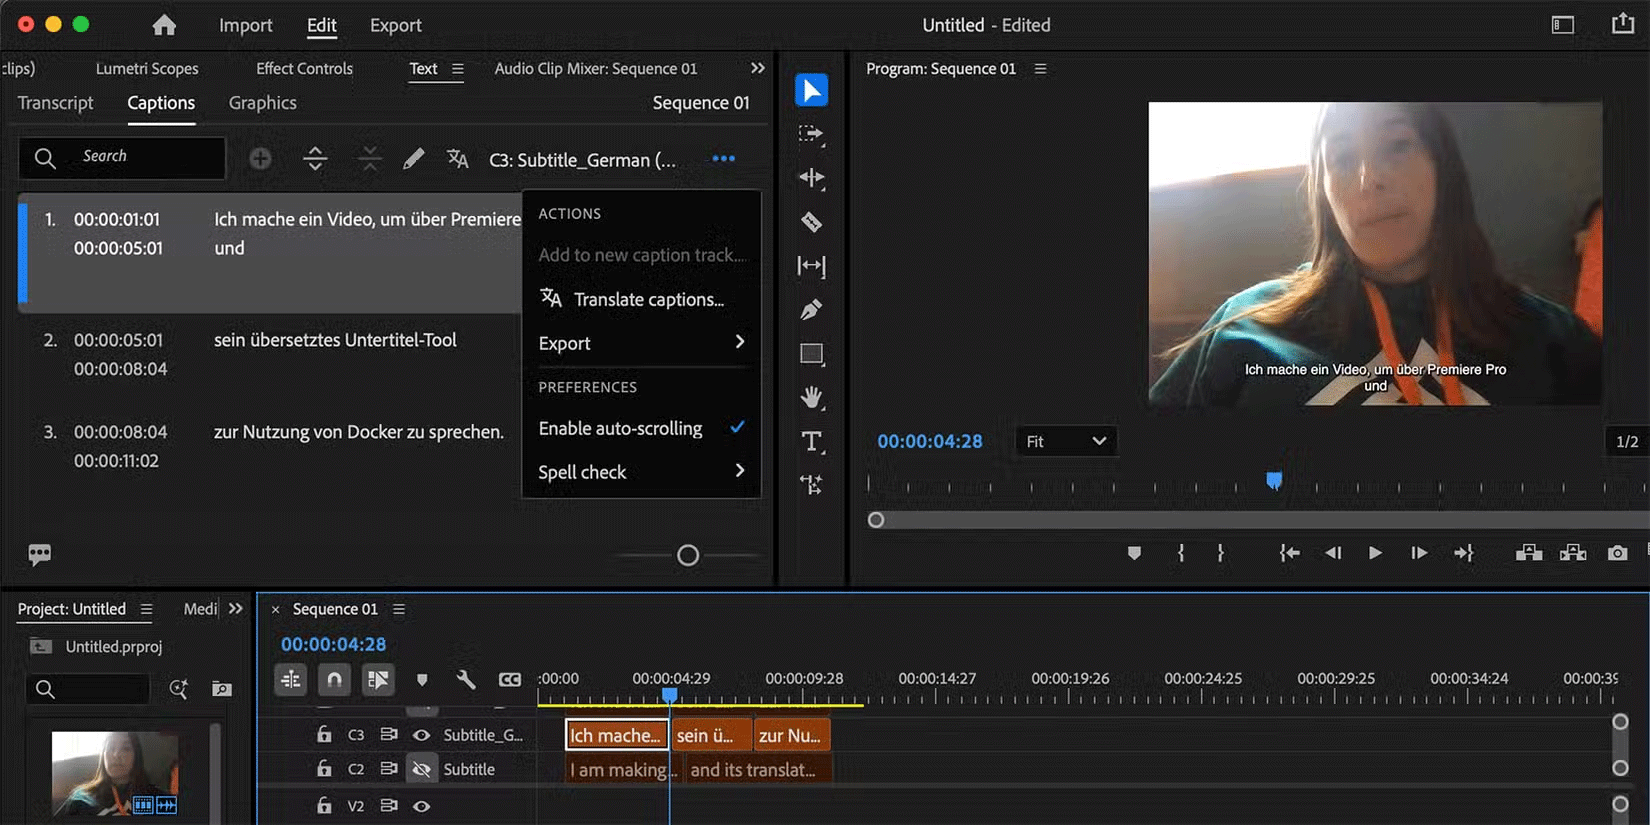Click the caption panel zoom slider handle
1650x825 pixels.
tap(688, 555)
